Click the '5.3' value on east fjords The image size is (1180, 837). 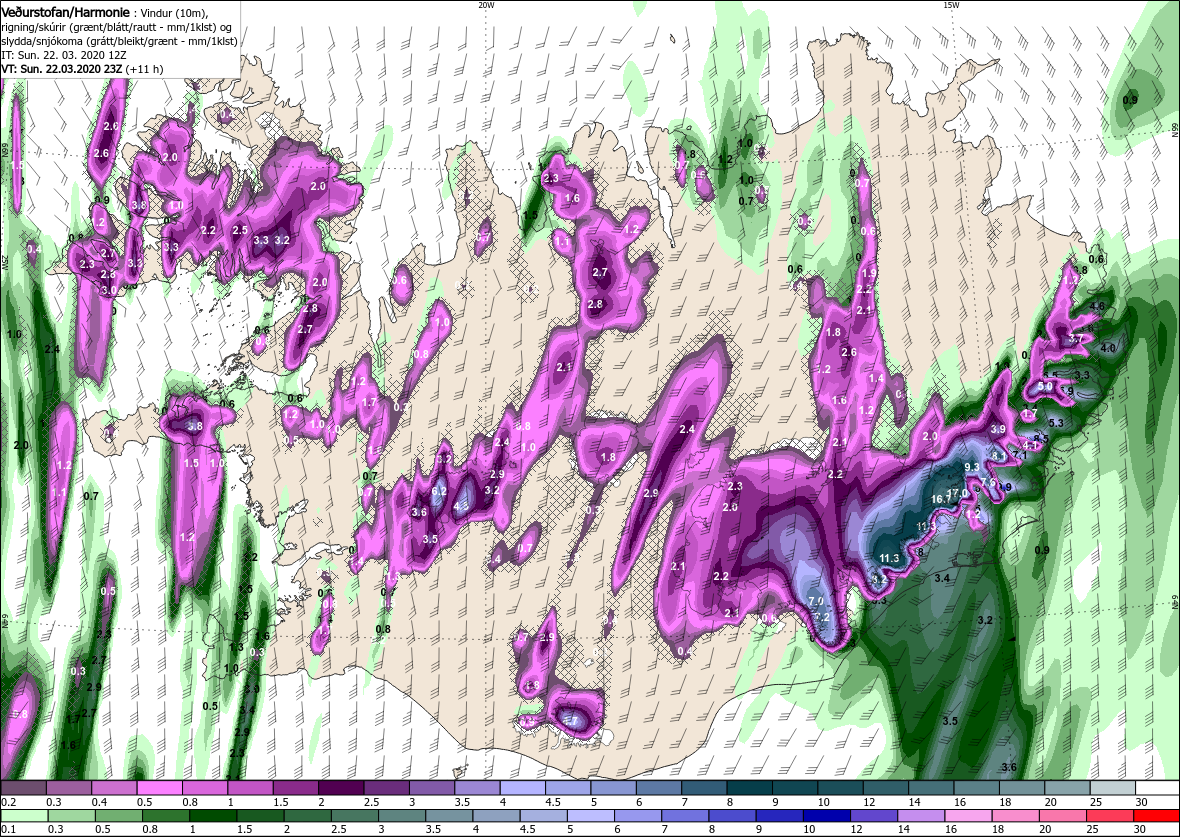pyautogui.click(x=1056, y=423)
